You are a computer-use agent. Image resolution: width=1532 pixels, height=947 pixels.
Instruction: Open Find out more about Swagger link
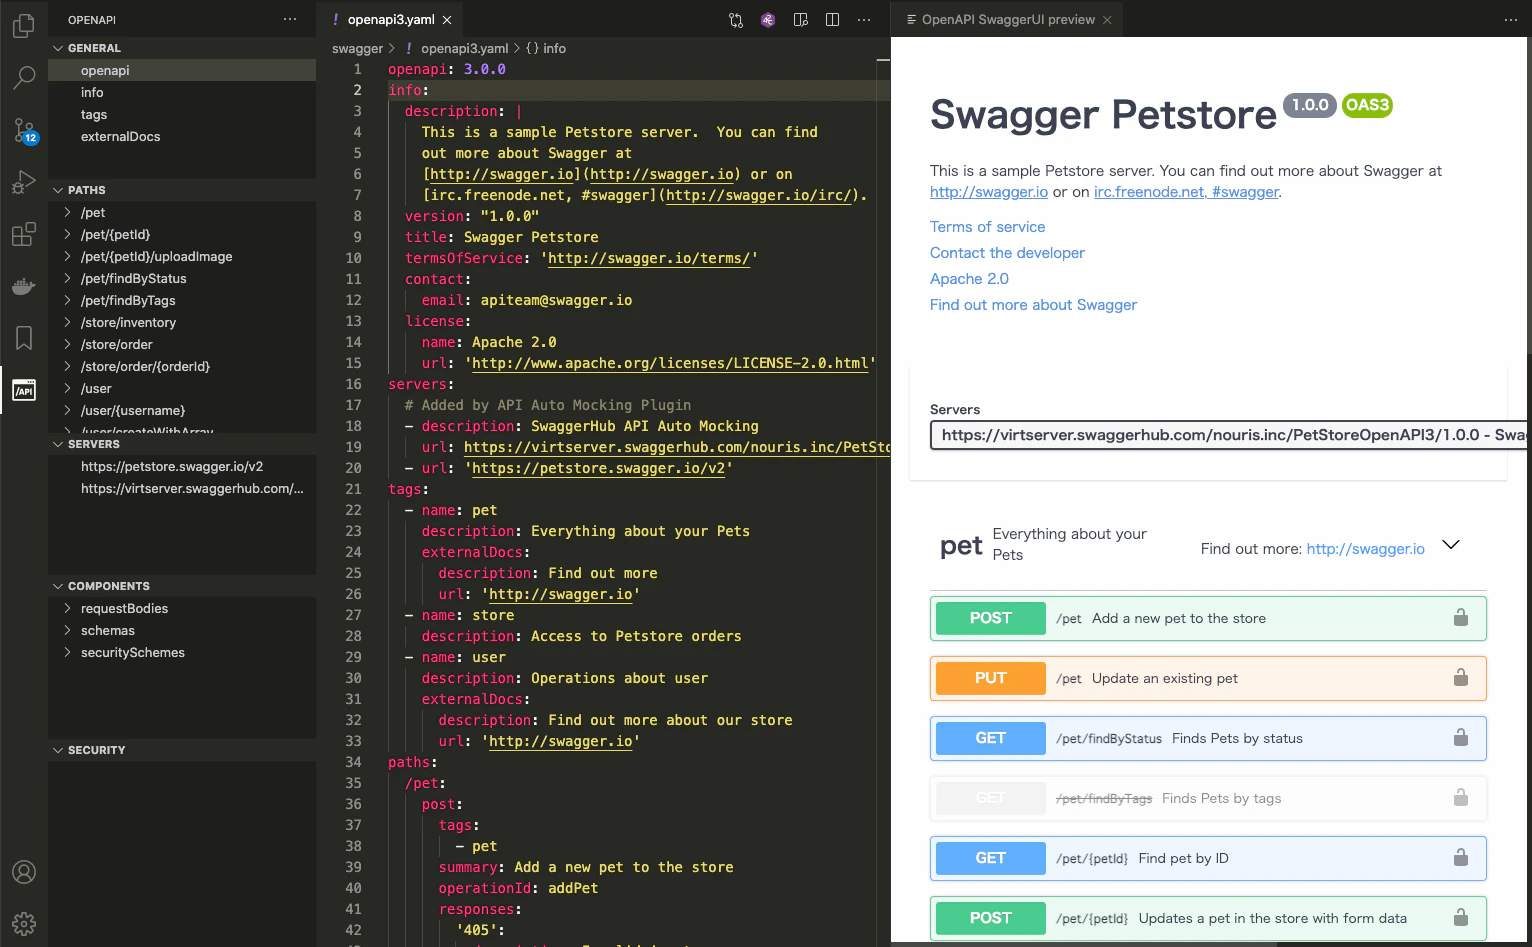pos(1033,305)
